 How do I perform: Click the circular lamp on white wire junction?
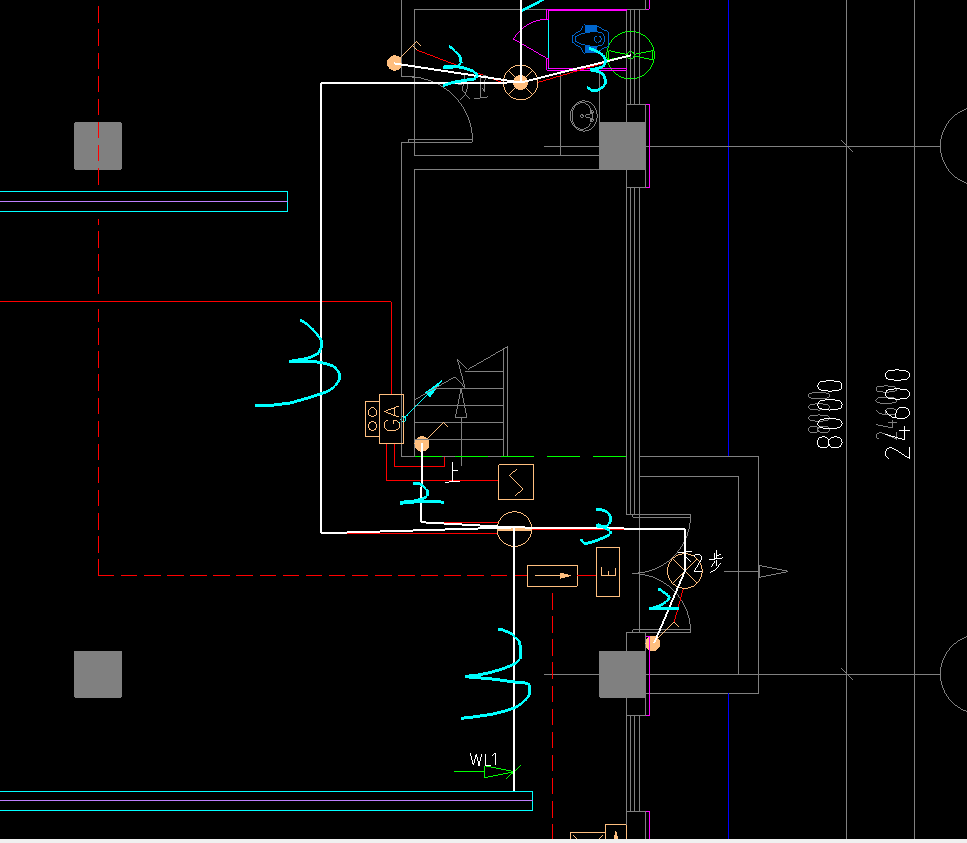coord(514,528)
